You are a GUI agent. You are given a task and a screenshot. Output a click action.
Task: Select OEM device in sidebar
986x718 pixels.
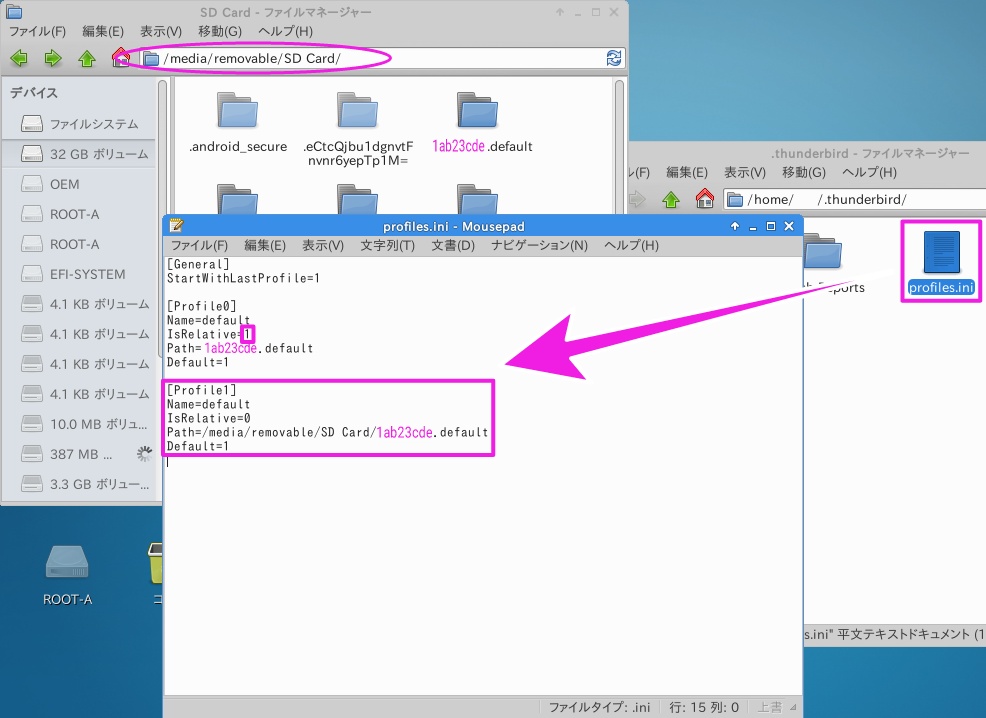pos(79,184)
